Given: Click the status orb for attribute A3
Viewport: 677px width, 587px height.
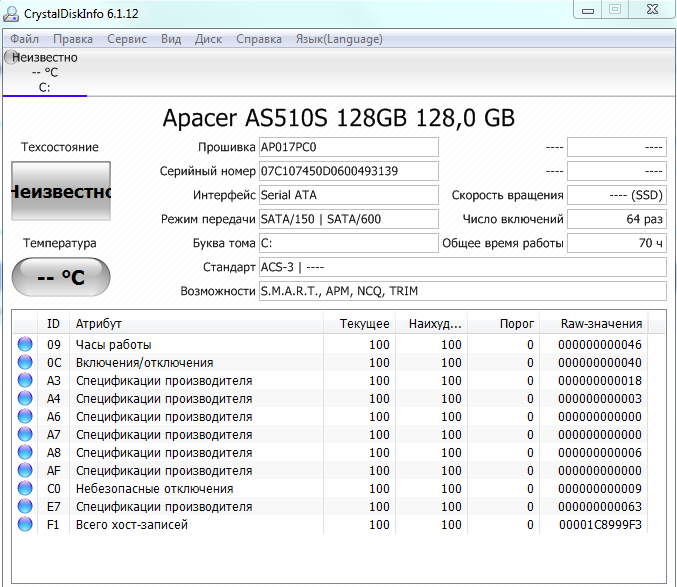Looking at the screenshot, I should pyautogui.click(x=25, y=380).
